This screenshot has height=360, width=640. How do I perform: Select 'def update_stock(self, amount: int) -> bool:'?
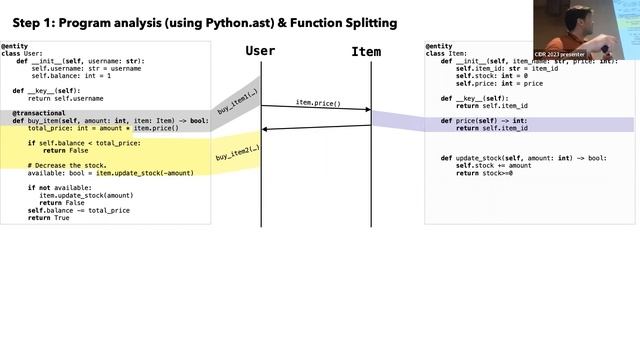tap(524, 158)
